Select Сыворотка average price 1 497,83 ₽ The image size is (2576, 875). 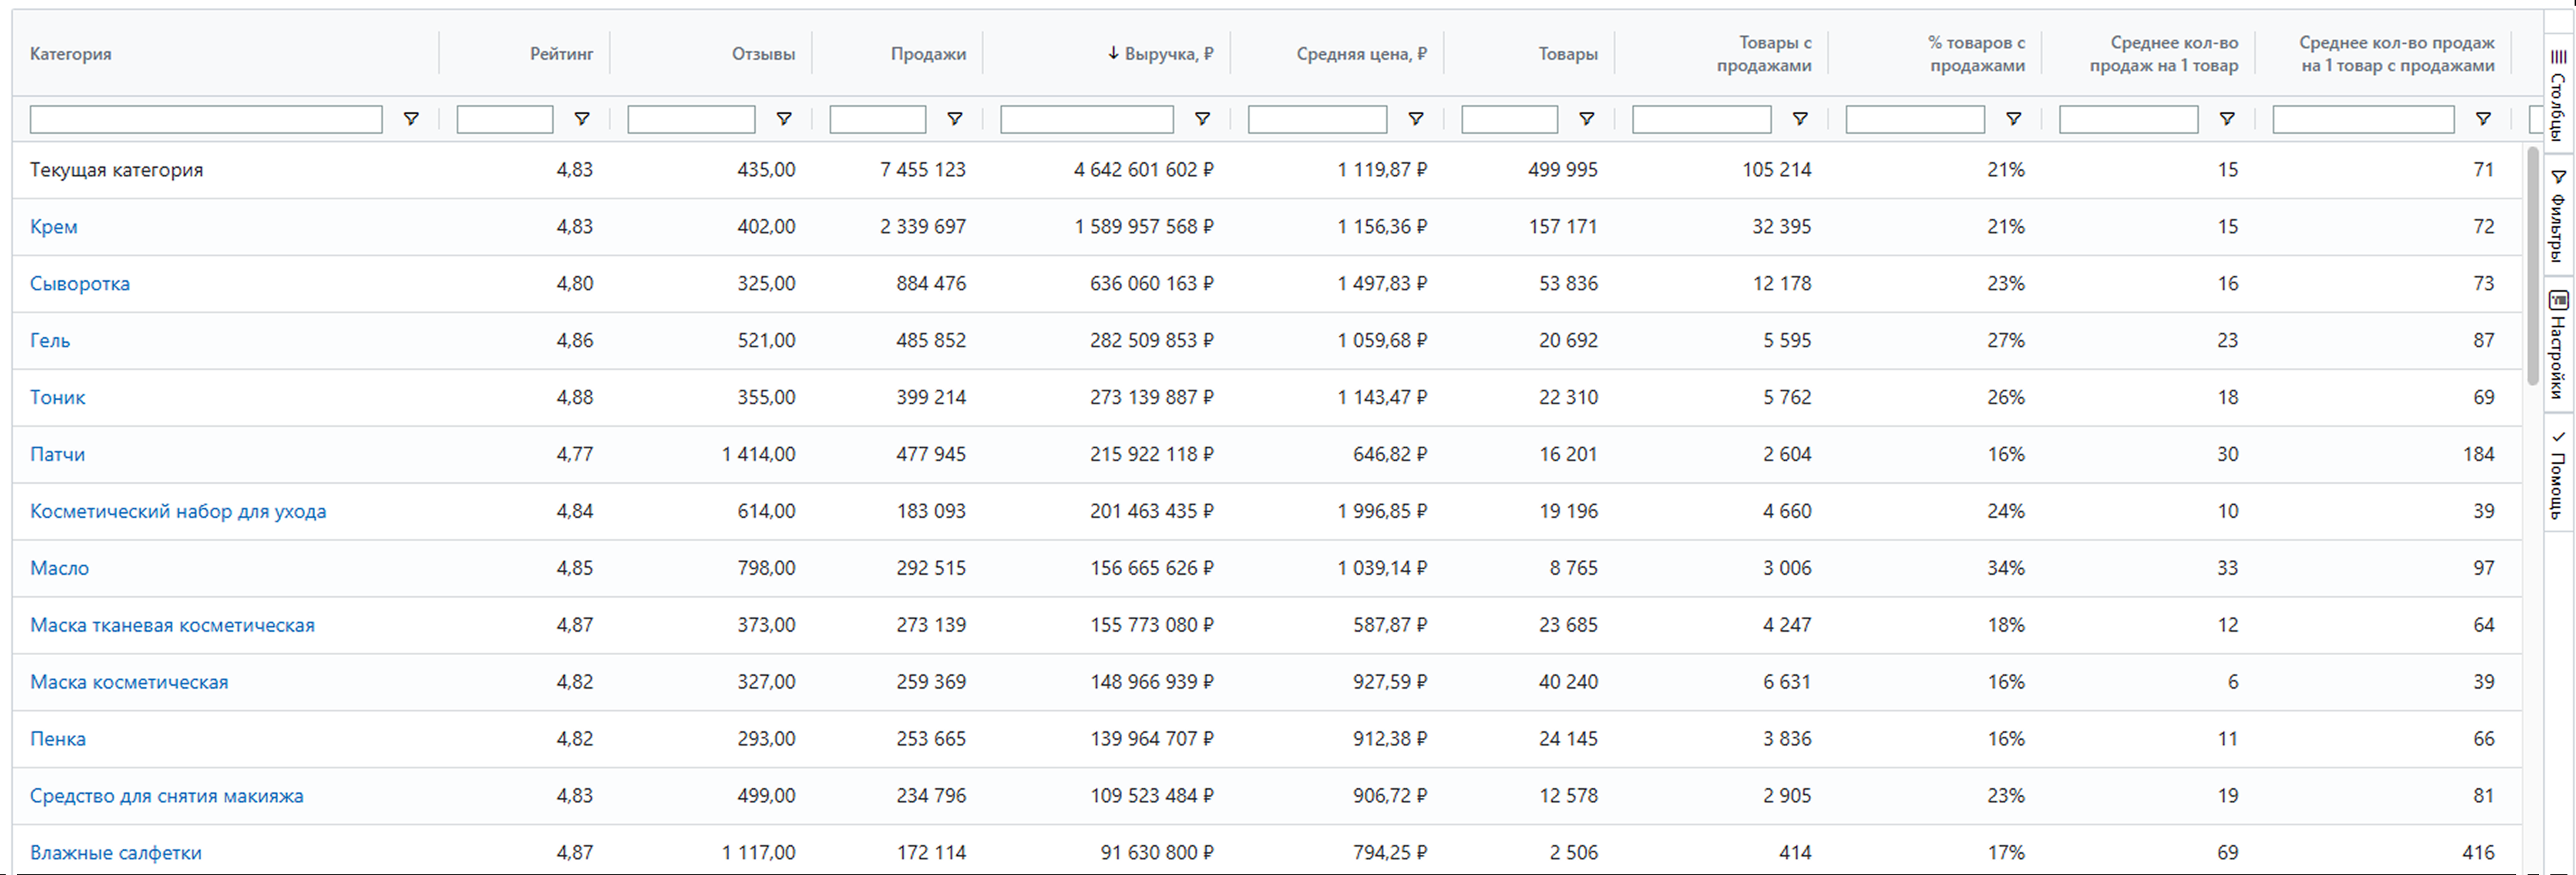pyautogui.click(x=1382, y=284)
